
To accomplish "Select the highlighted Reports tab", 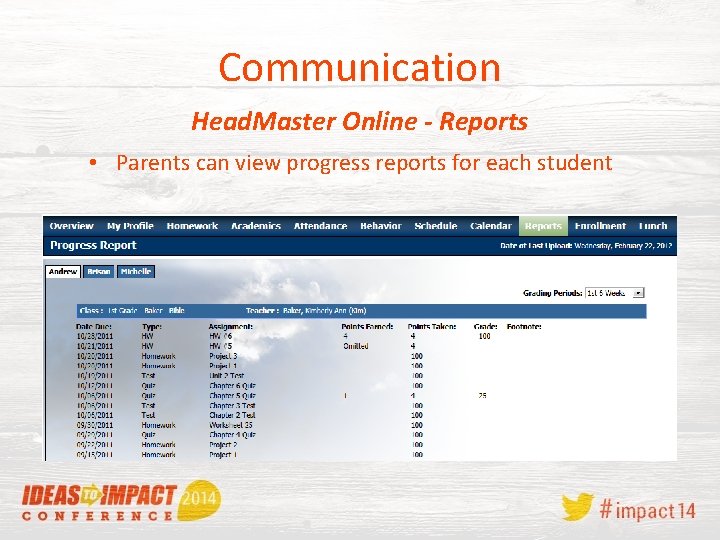I will coord(543,226).
